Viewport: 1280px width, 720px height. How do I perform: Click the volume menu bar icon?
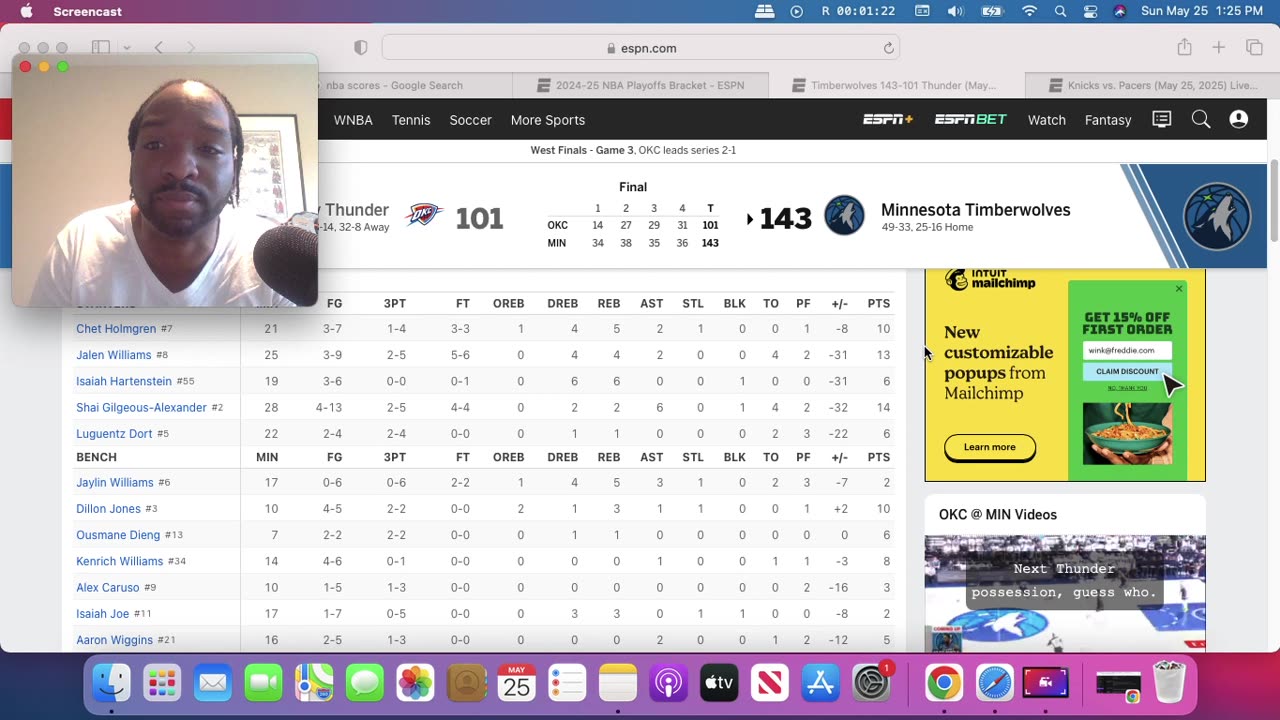(x=955, y=11)
